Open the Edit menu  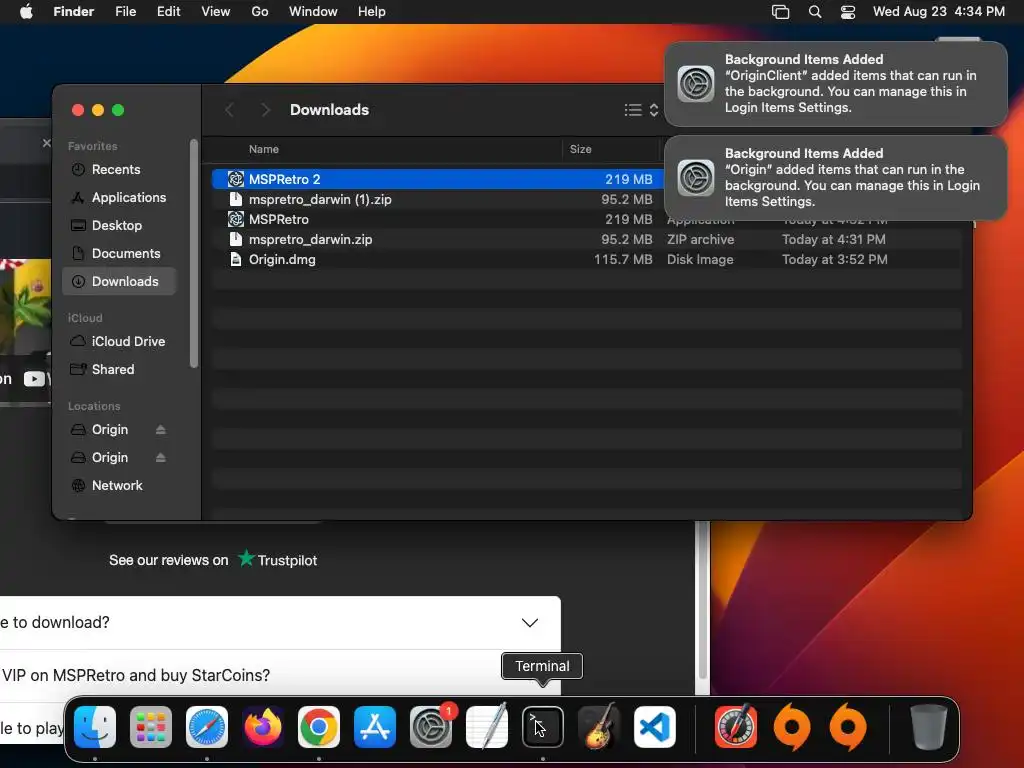point(168,12)
